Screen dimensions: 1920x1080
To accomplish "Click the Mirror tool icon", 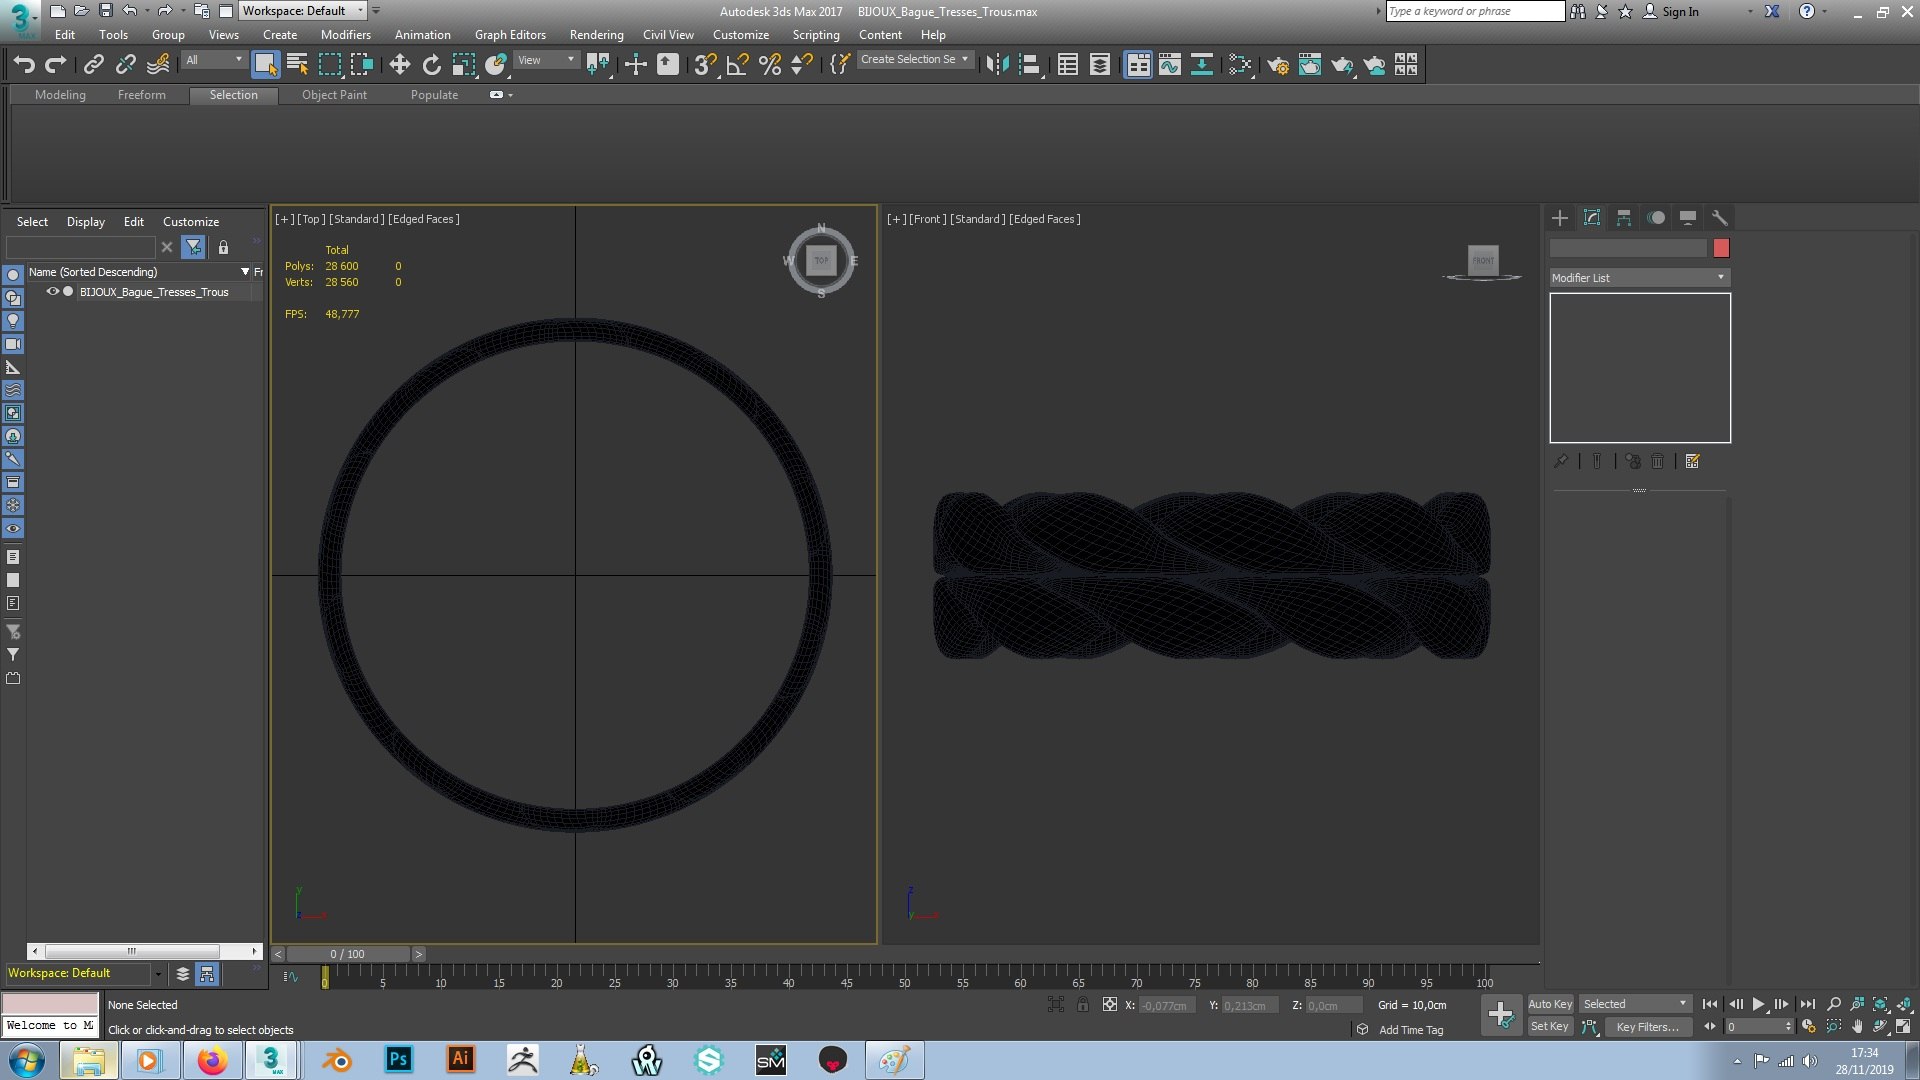I will point(996,65).
